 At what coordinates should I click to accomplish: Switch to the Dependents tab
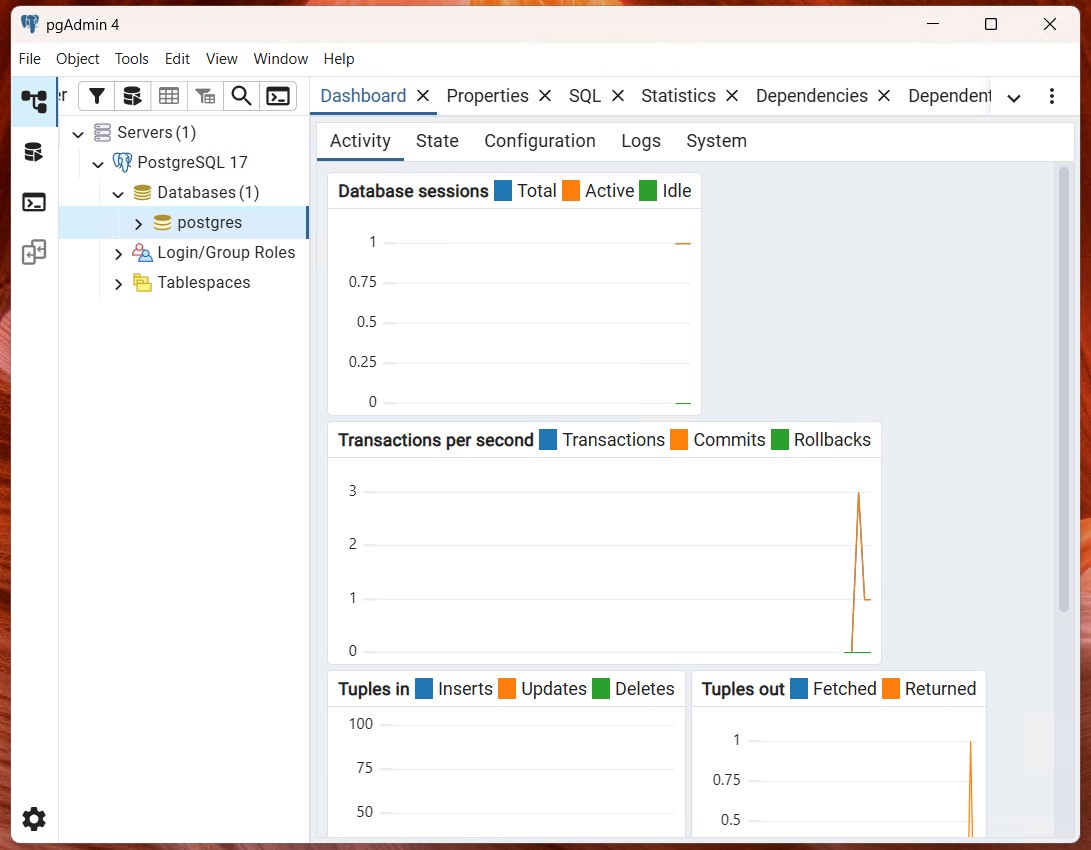tap(950, 96)
